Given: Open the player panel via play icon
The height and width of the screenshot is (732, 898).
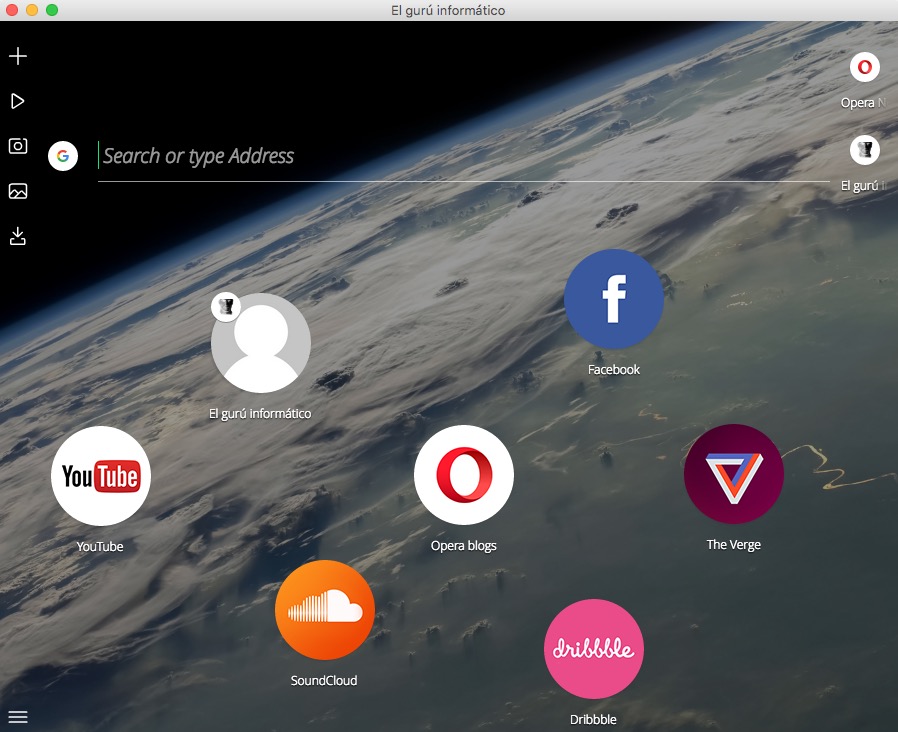Looking at the screenshot, I should point(18,101).
